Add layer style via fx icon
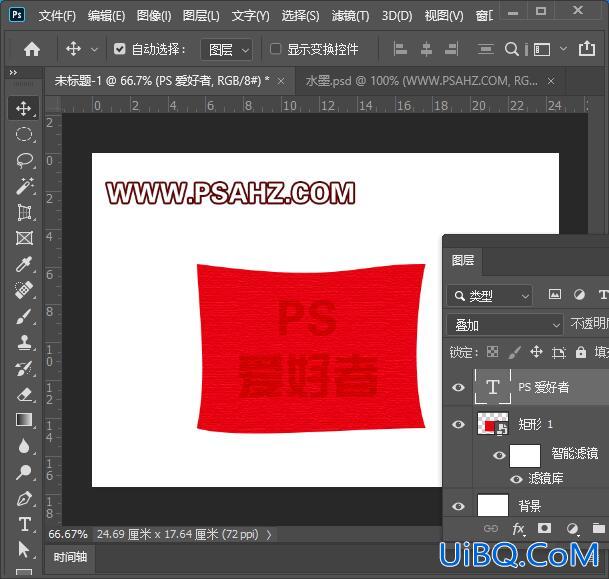 (519, 529)
